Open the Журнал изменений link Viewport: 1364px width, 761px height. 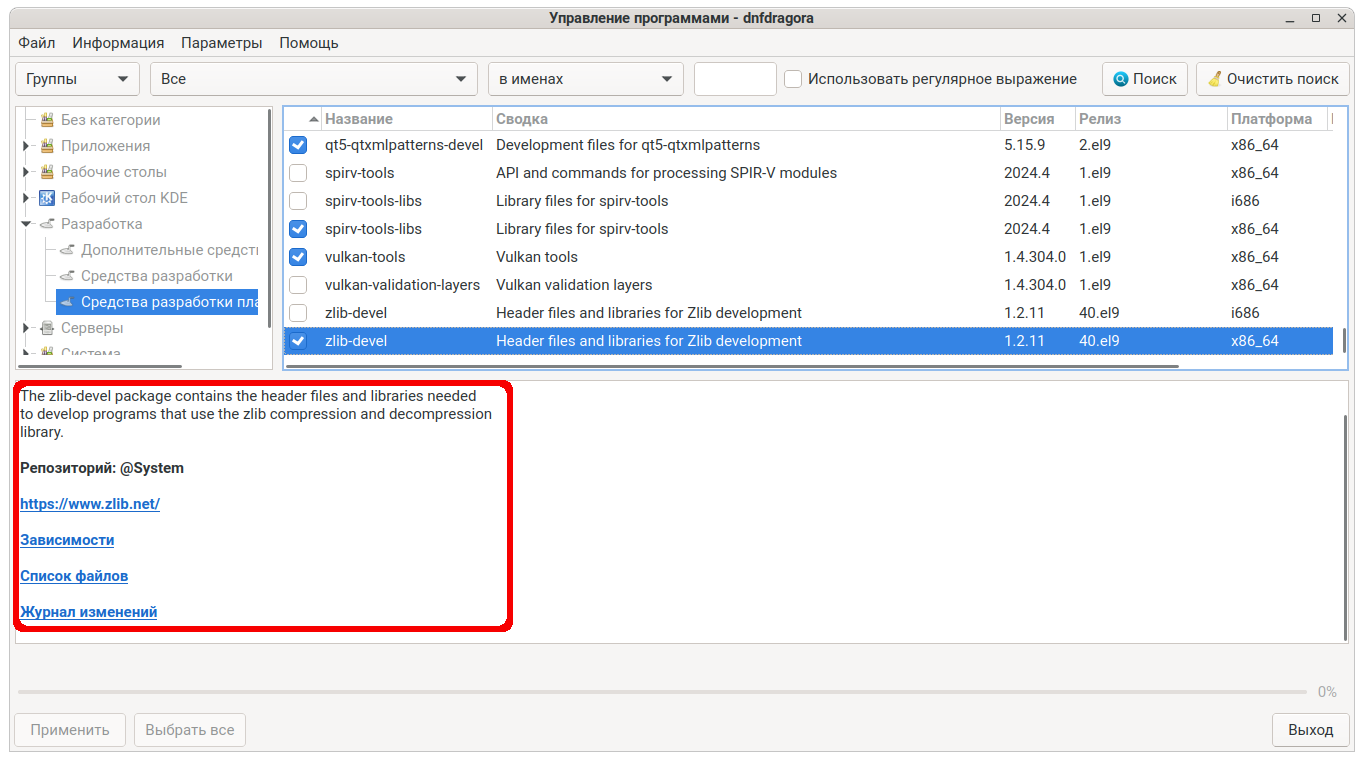88,612
